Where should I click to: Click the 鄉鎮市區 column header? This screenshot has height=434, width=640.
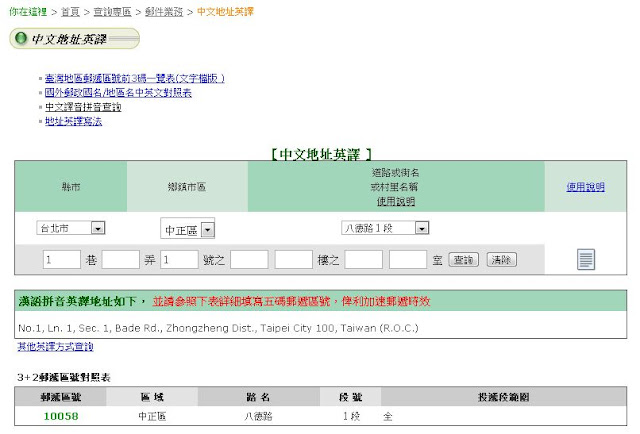coord(187,187)
